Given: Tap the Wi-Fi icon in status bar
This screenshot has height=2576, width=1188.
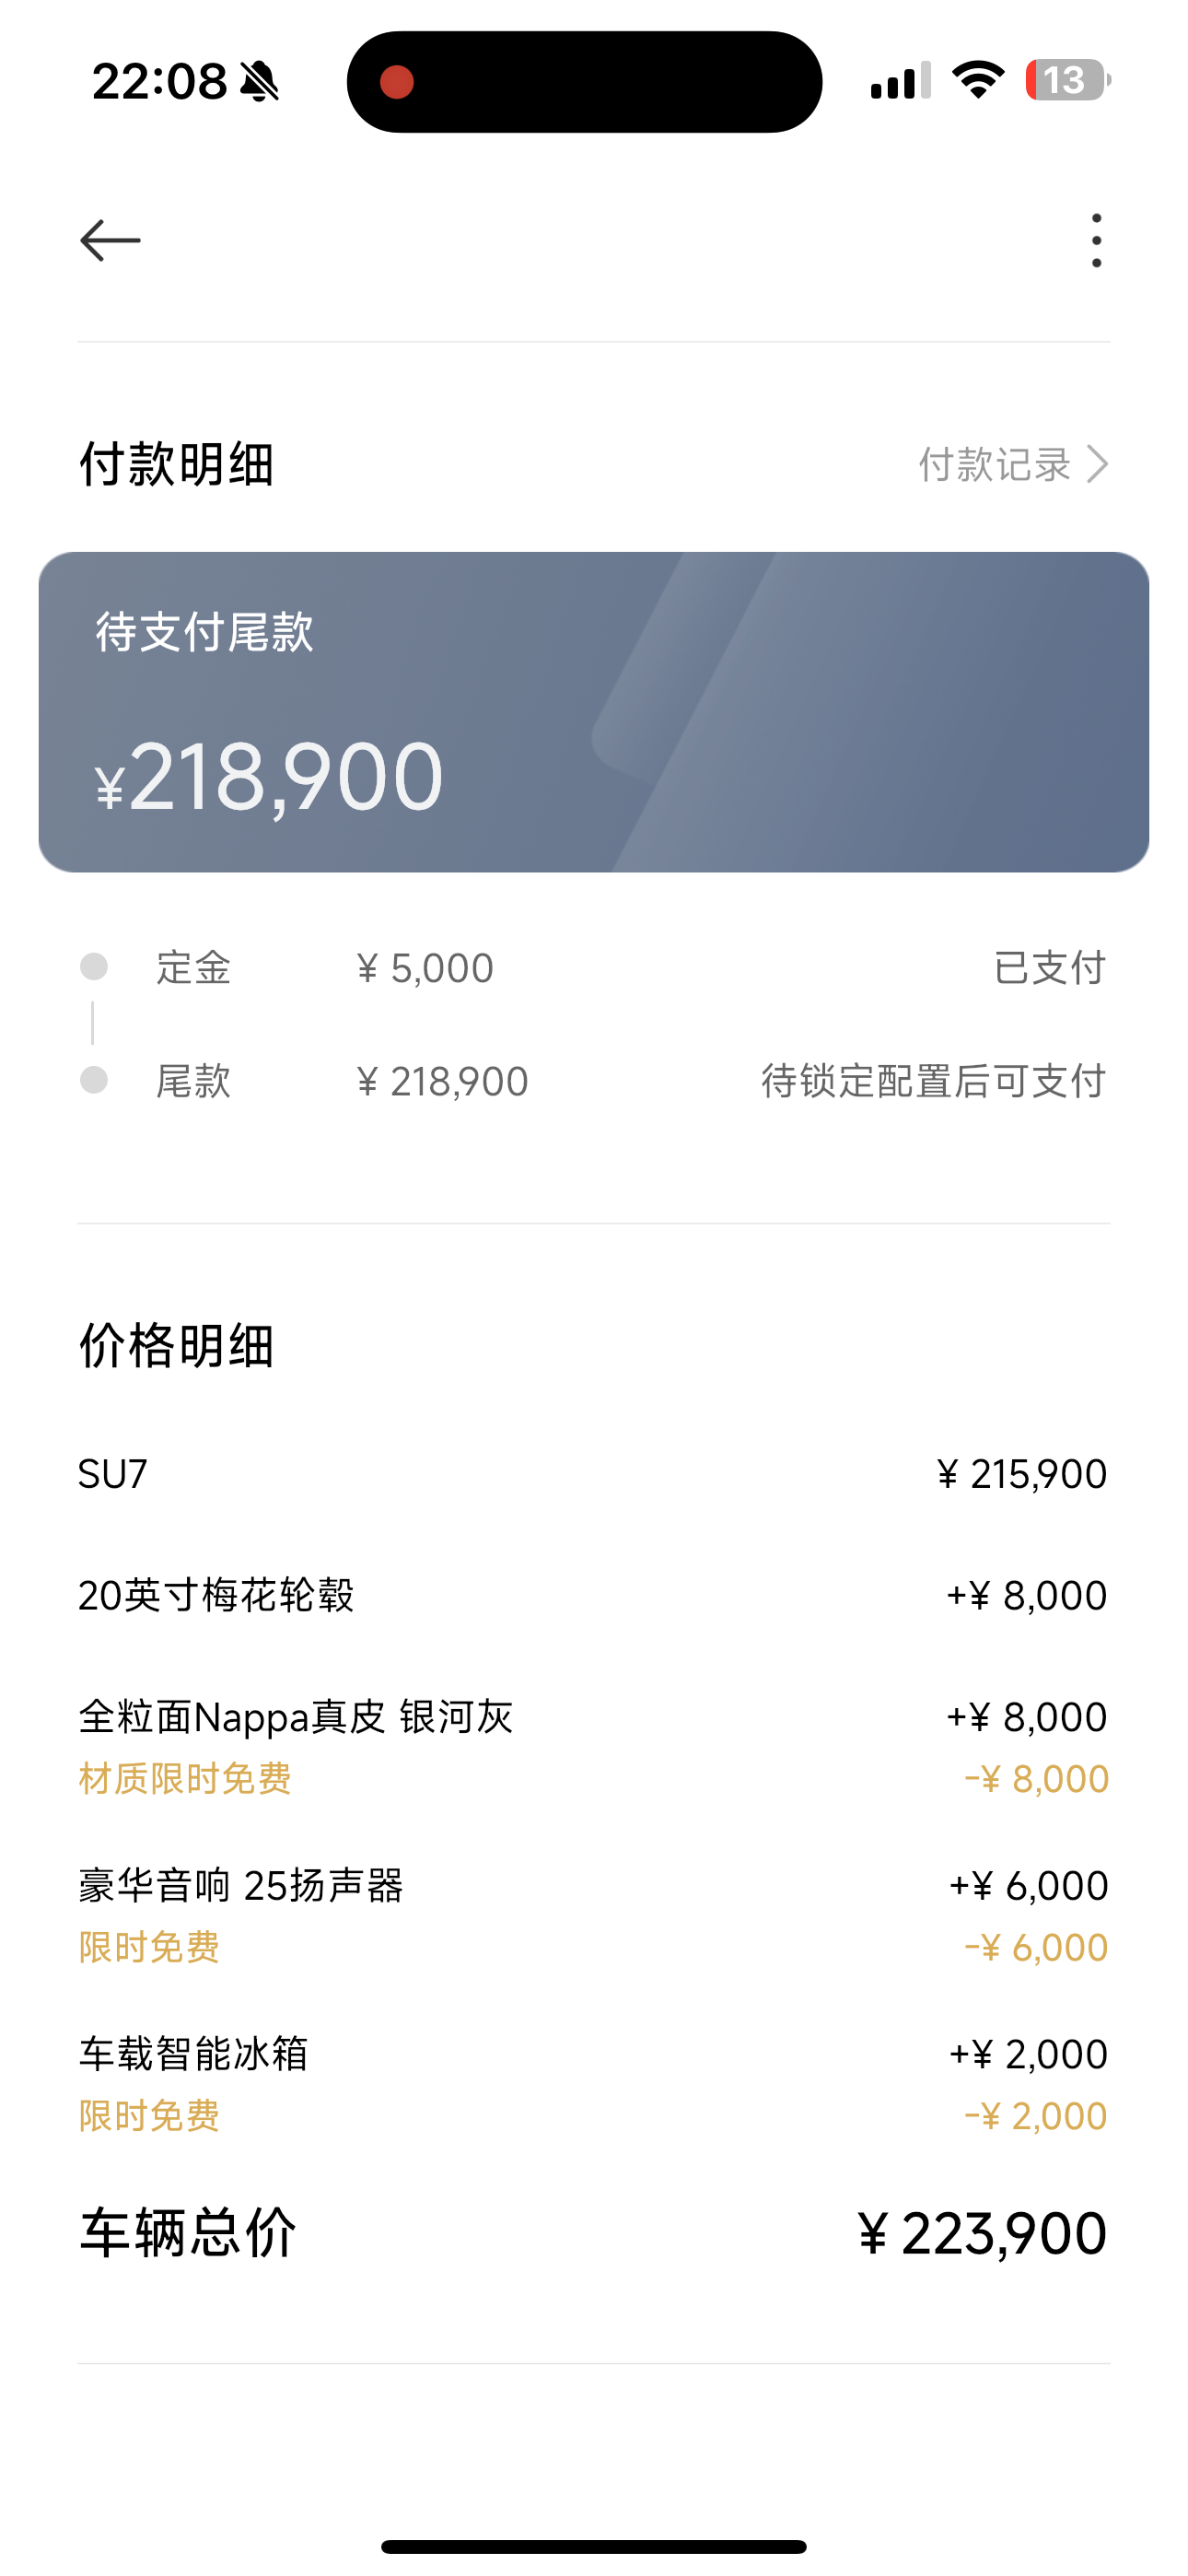Looking at the screenshot, I should [978, 80].
